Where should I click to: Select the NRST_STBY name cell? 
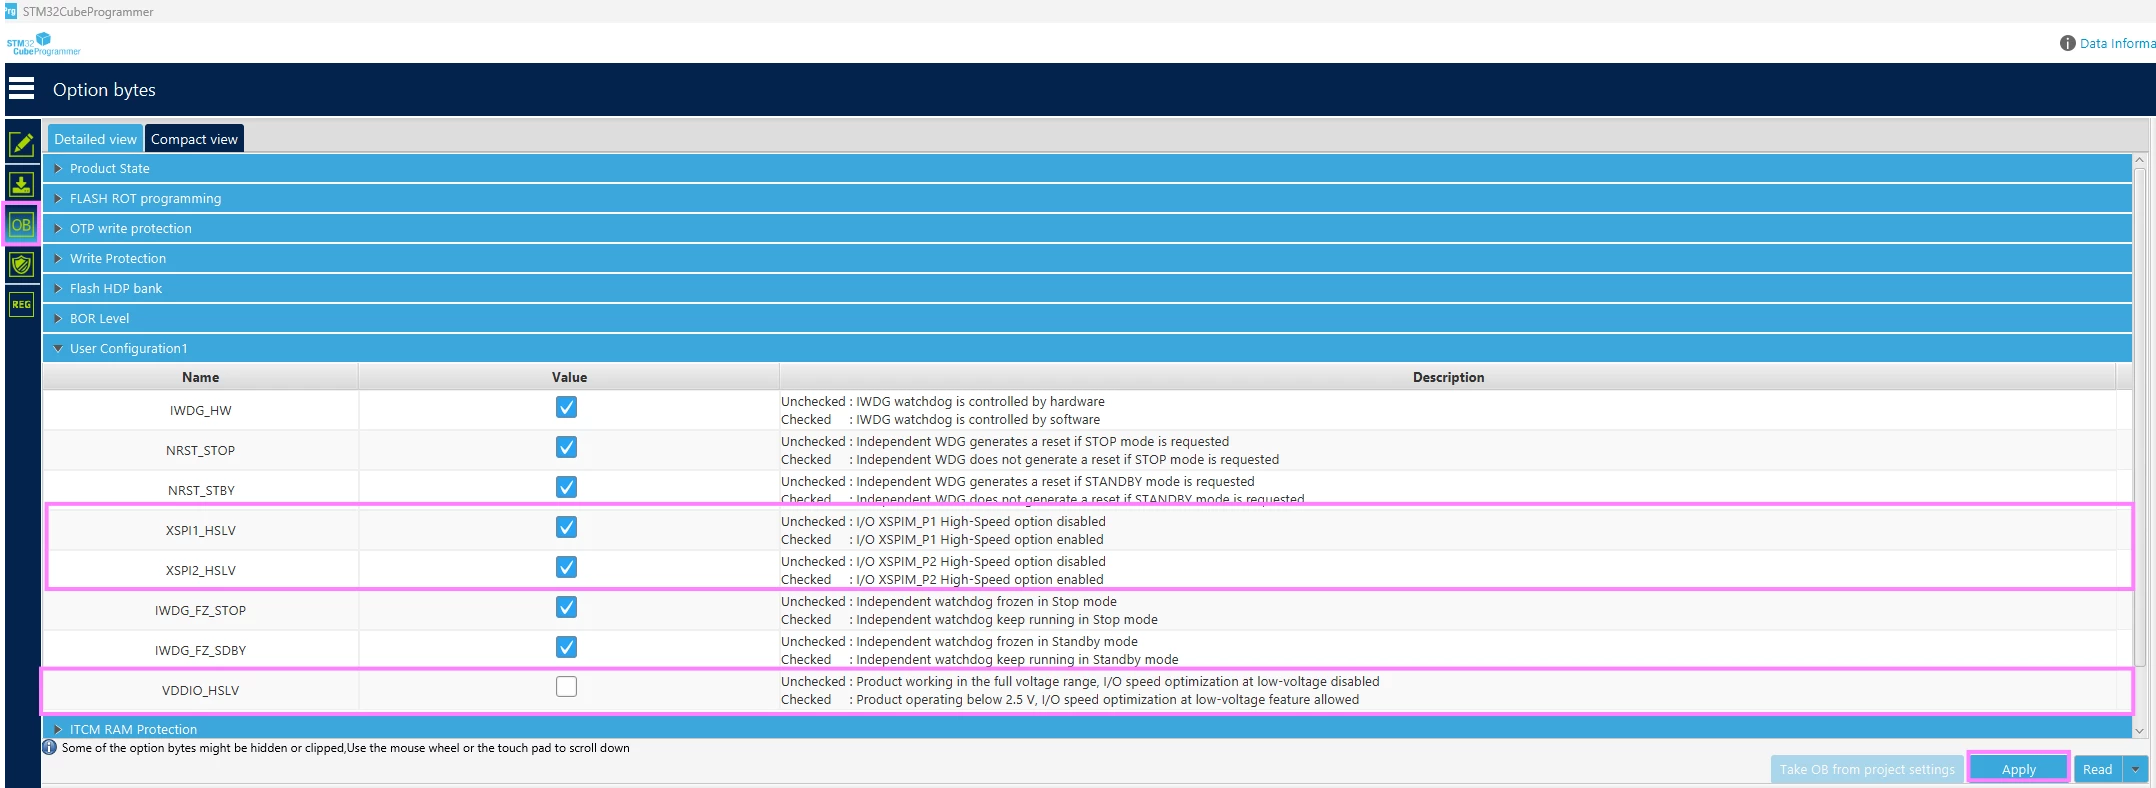coord(200,490)
